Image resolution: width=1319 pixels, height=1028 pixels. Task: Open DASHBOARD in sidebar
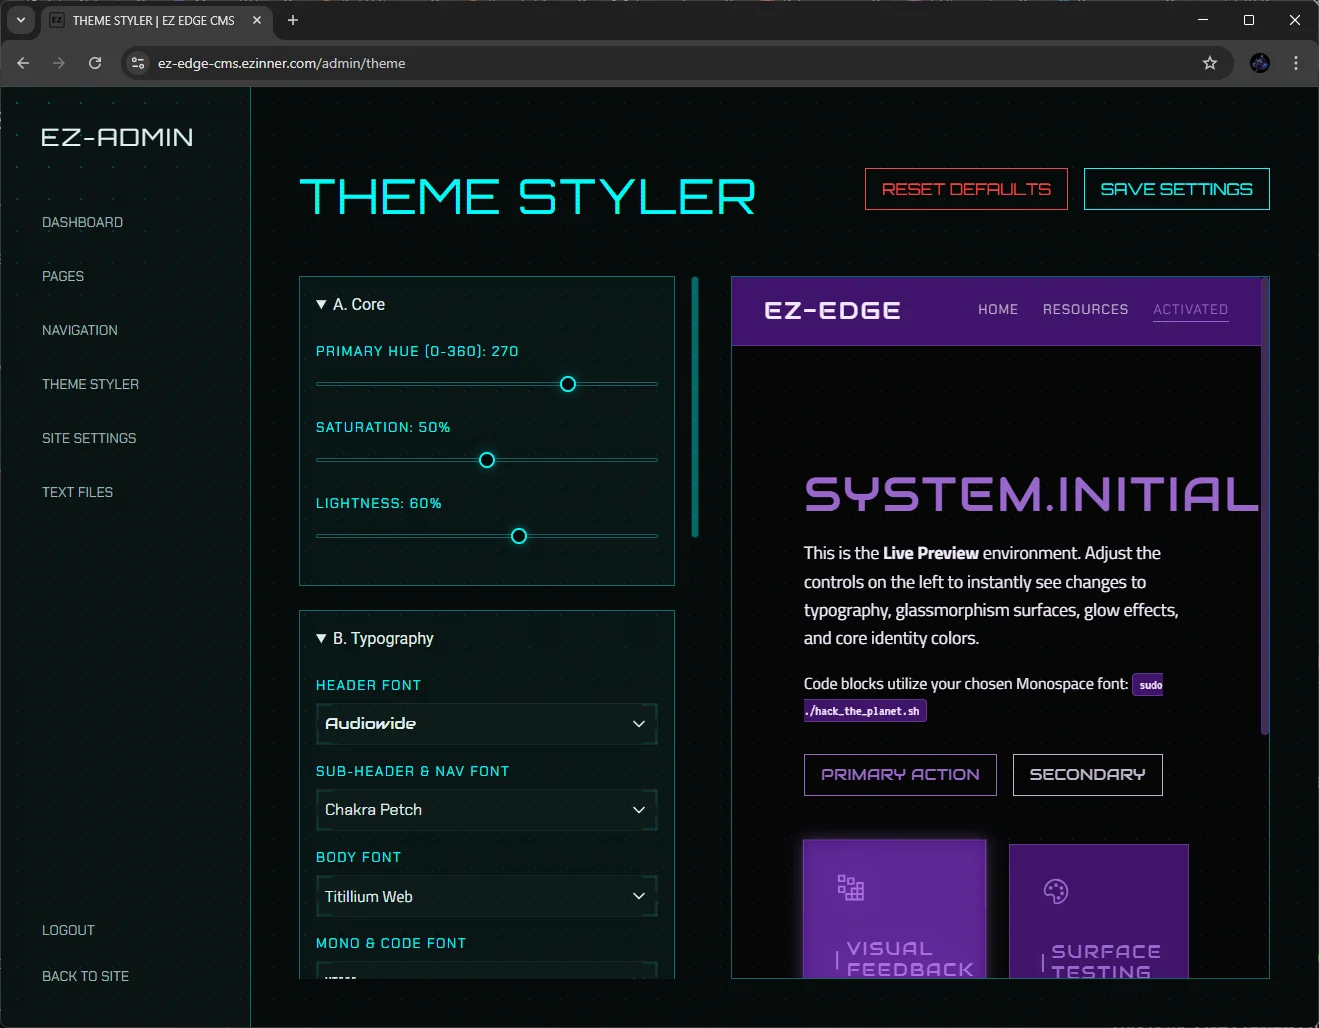(82, 222)
